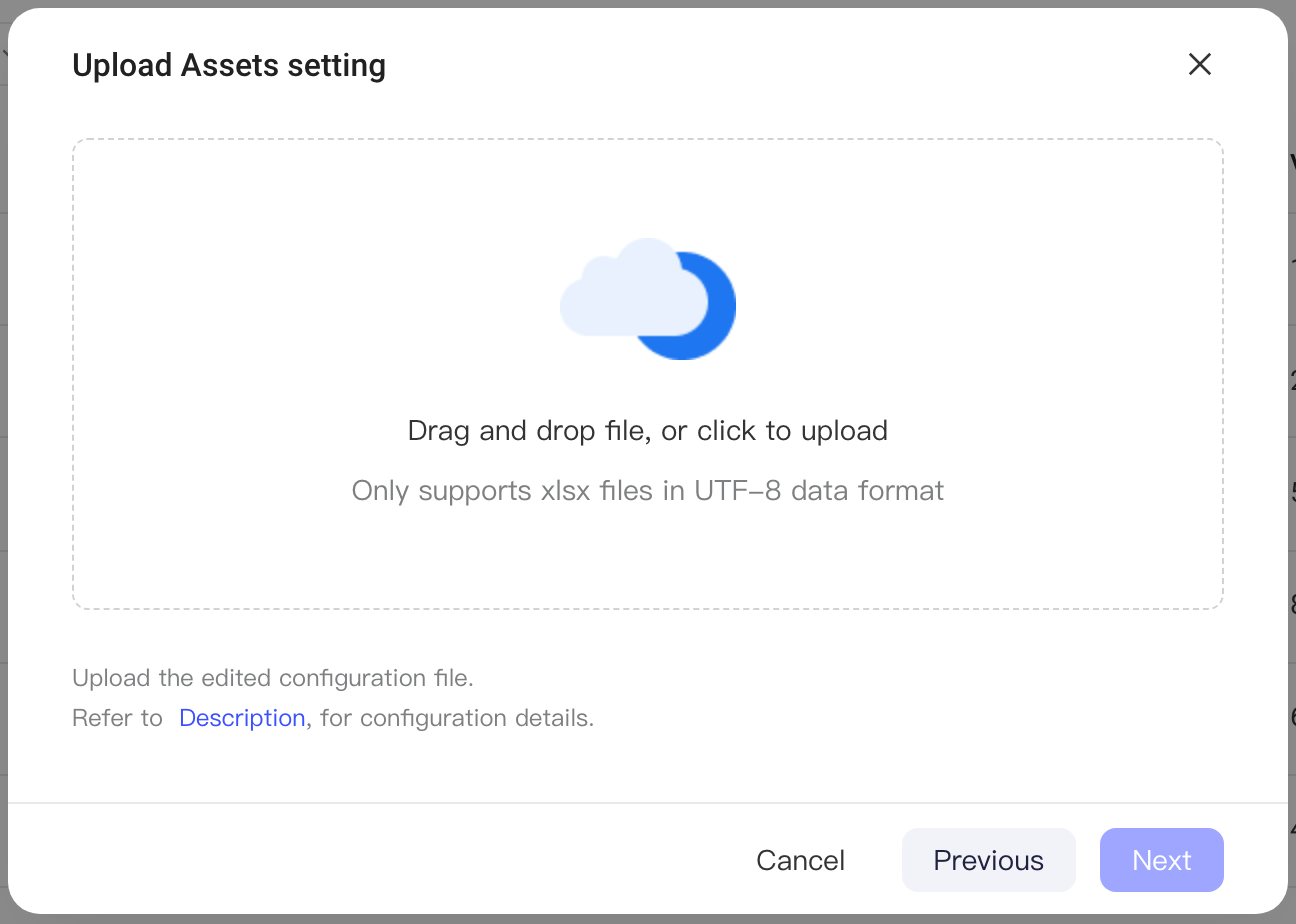Click the 'for configuration details.' text
The image size is (1296, 924).
click(457, 718)
